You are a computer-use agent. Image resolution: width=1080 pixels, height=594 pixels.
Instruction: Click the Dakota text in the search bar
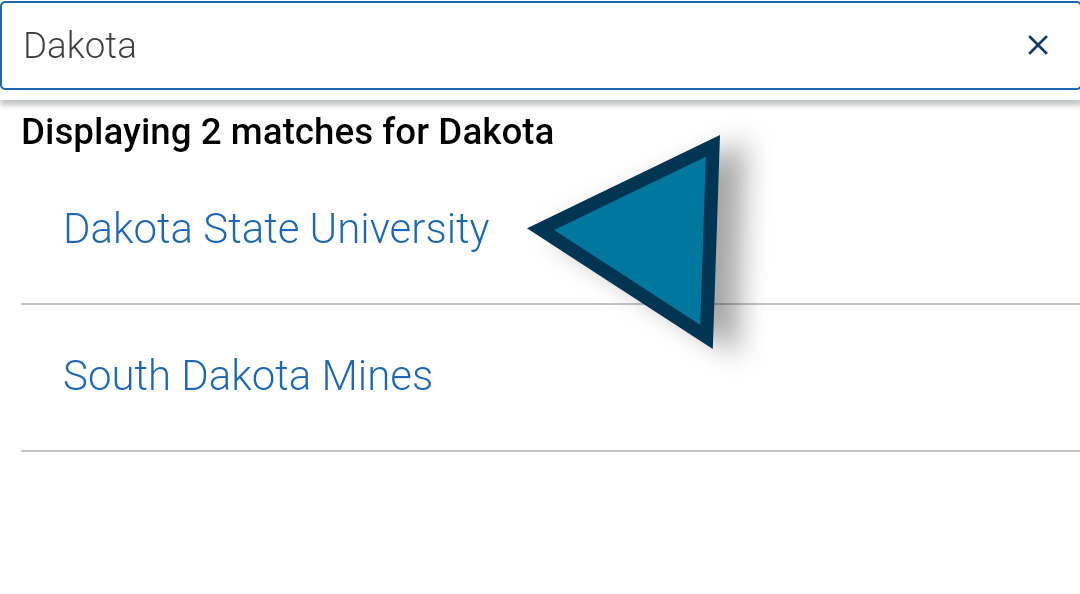point(78,46)
